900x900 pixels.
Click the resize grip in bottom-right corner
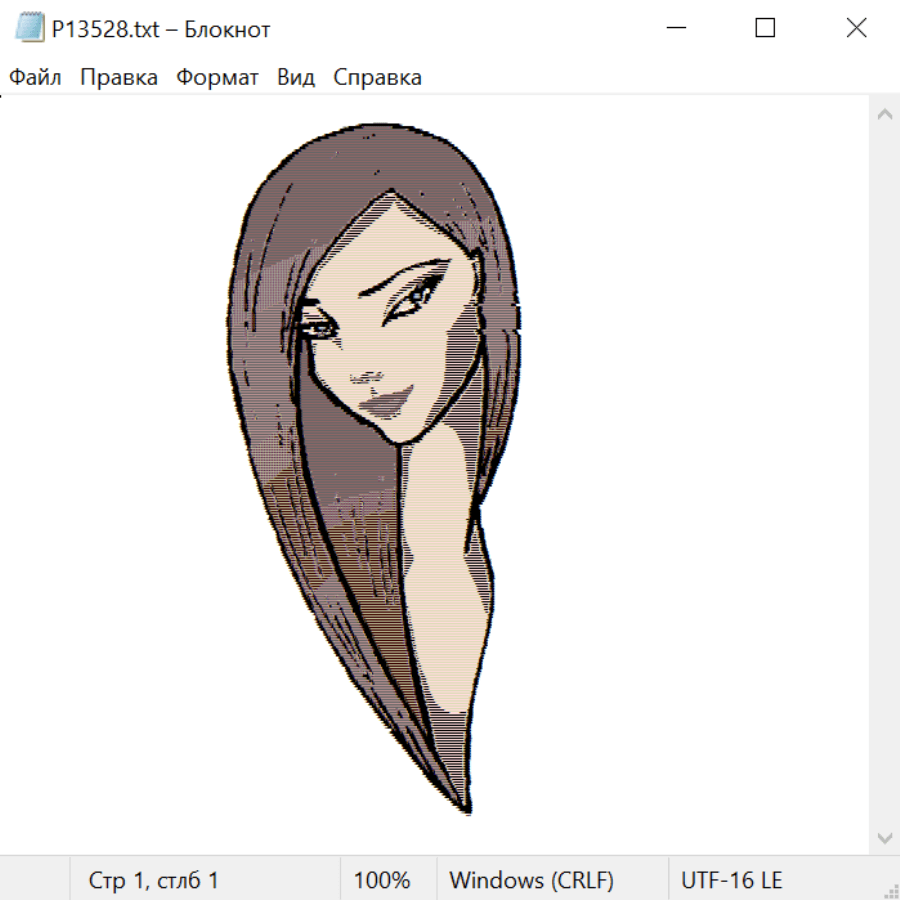coord(891,891)
